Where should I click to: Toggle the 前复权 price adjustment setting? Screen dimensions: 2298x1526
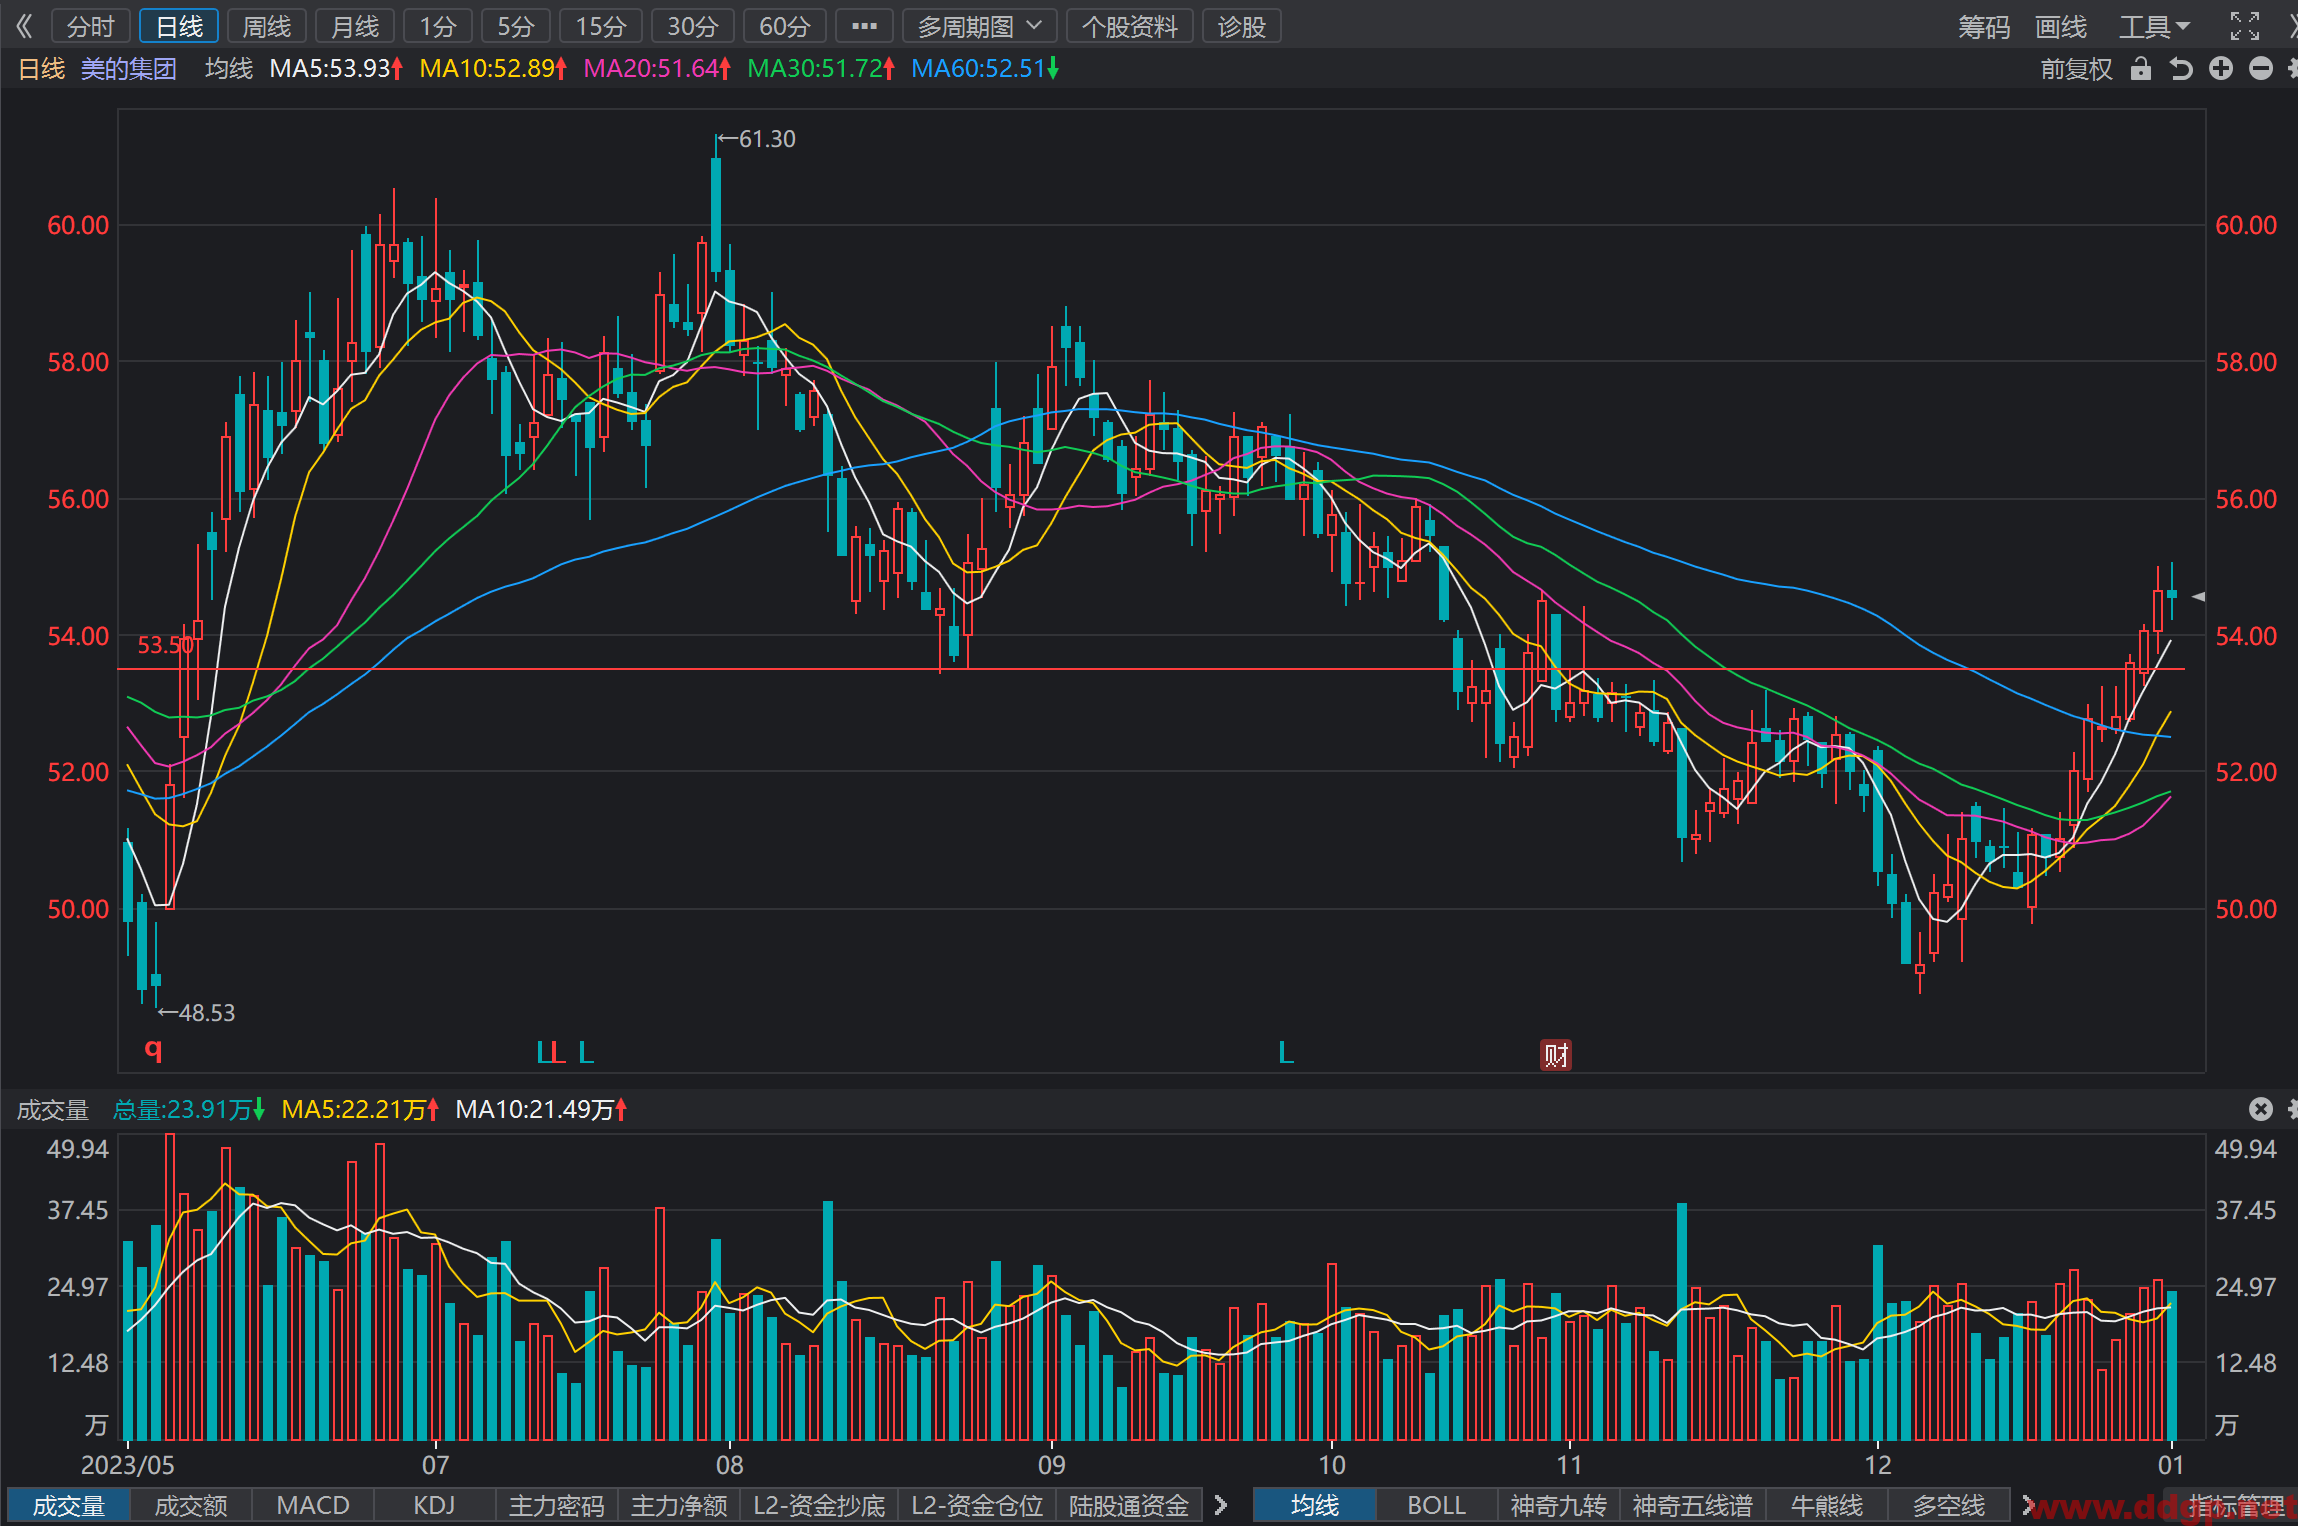point(2076,68)
